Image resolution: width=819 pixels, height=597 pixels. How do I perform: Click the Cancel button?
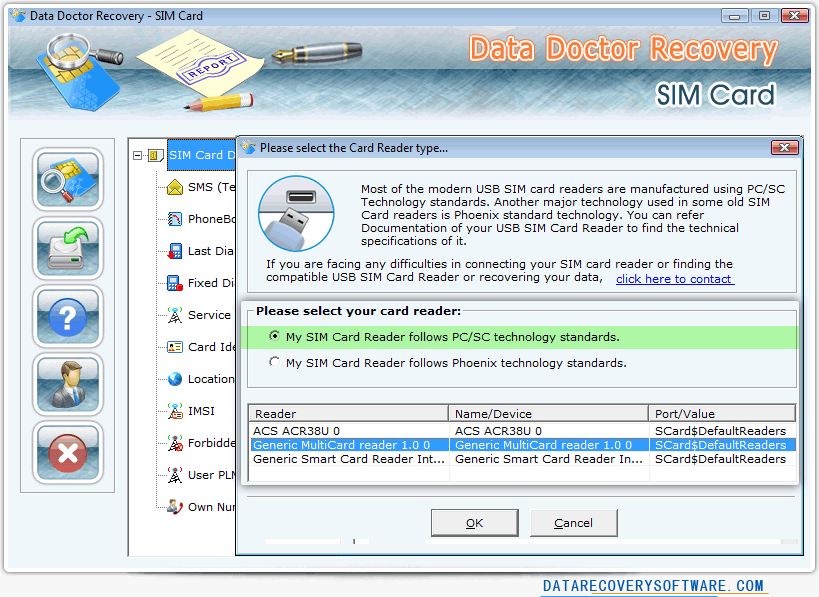pos(574,523)
